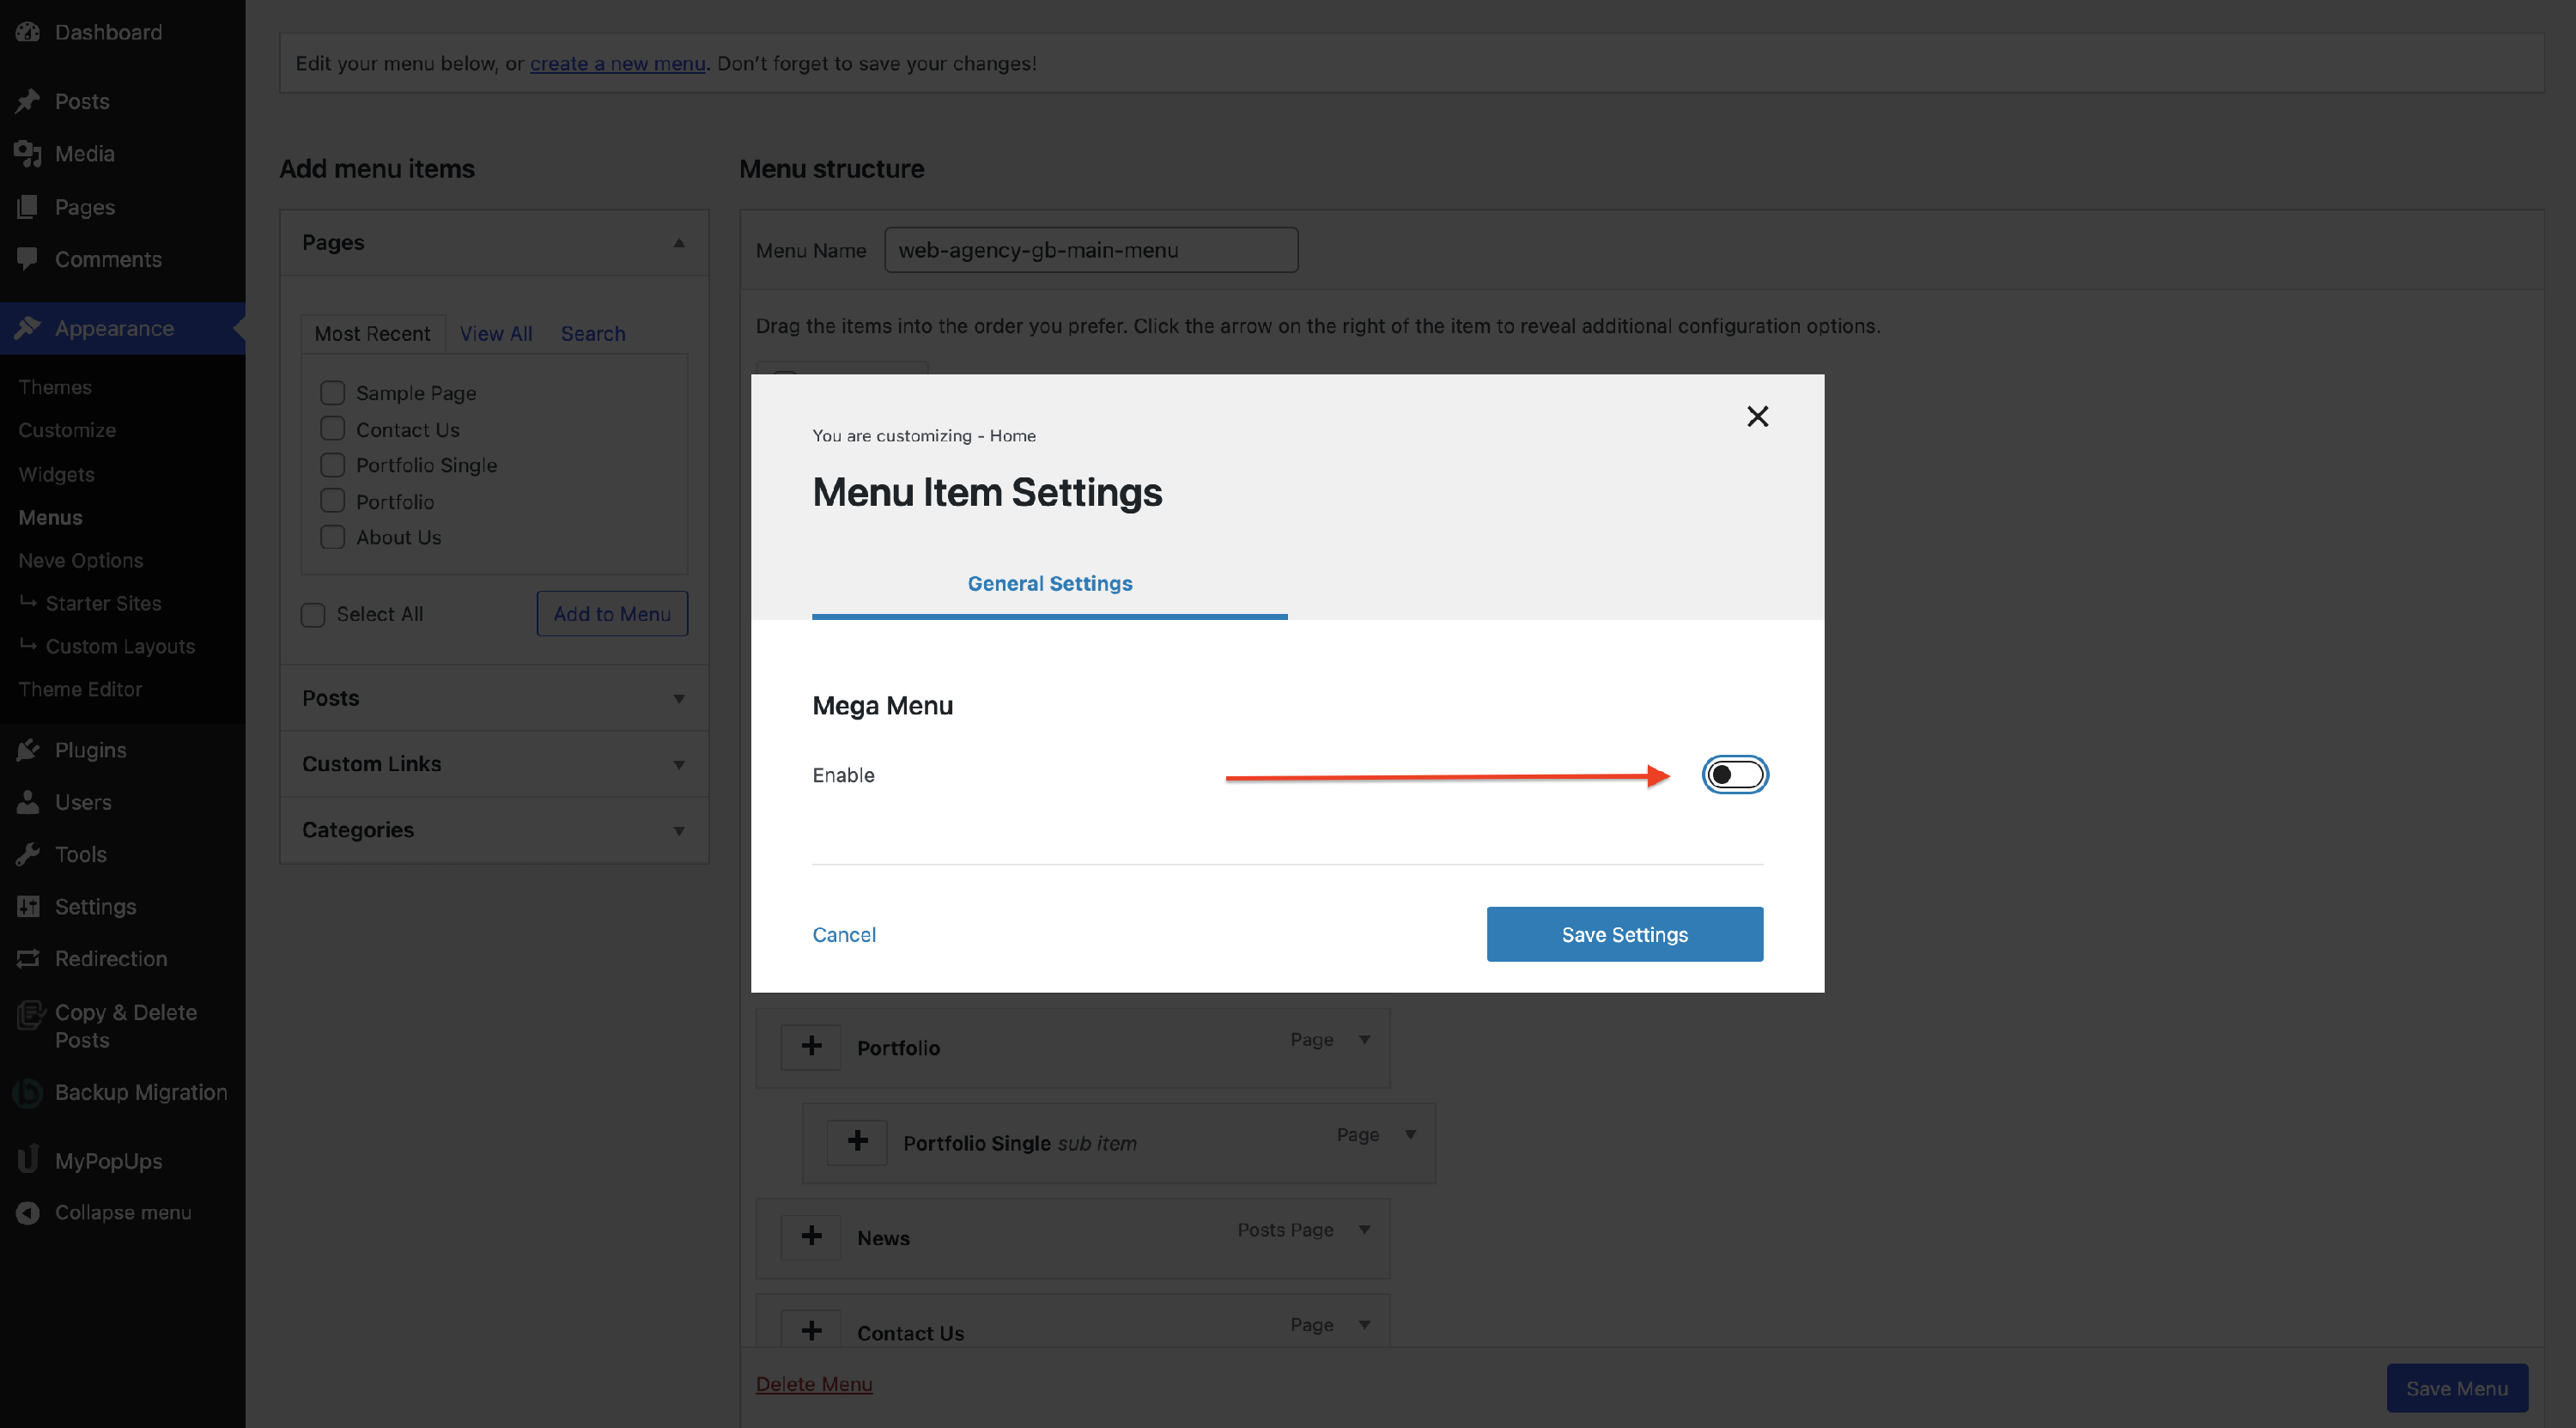This screenshot has height=1428, width=2576.
Task: Enable the Mega Menu toggle
Action: [1735, 775]
